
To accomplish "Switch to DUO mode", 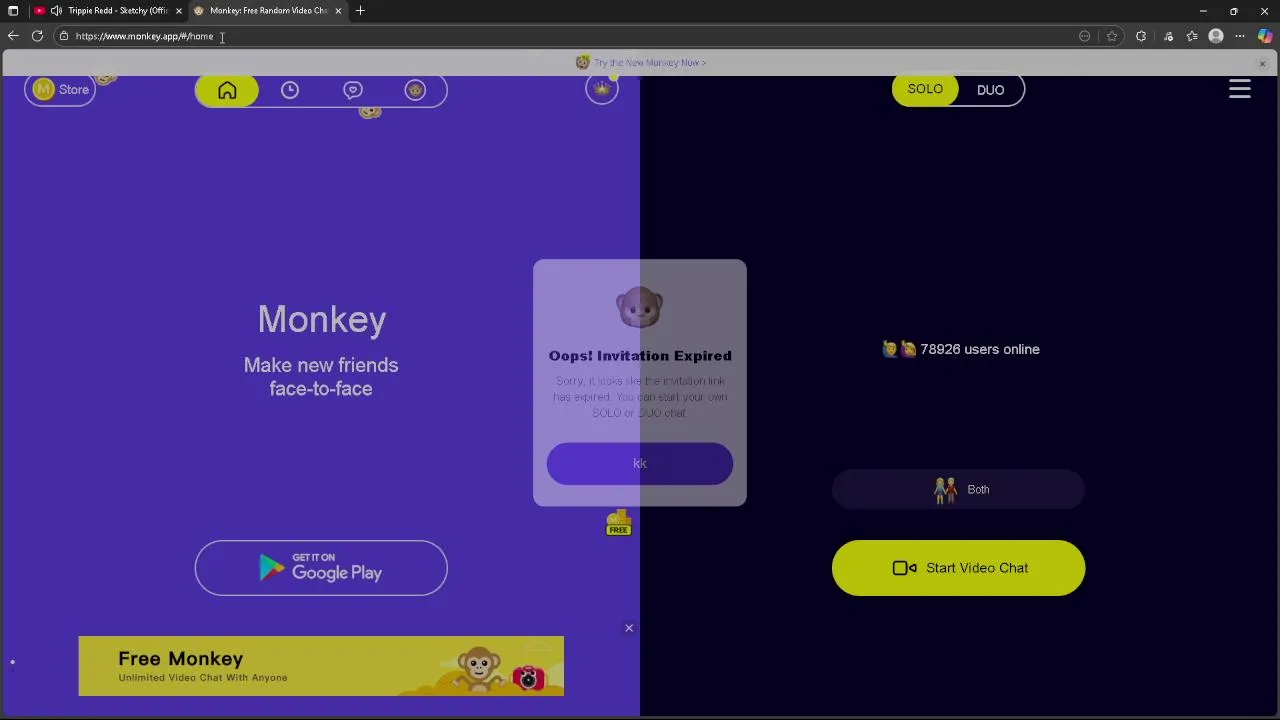I will click(x=991, y=90).
